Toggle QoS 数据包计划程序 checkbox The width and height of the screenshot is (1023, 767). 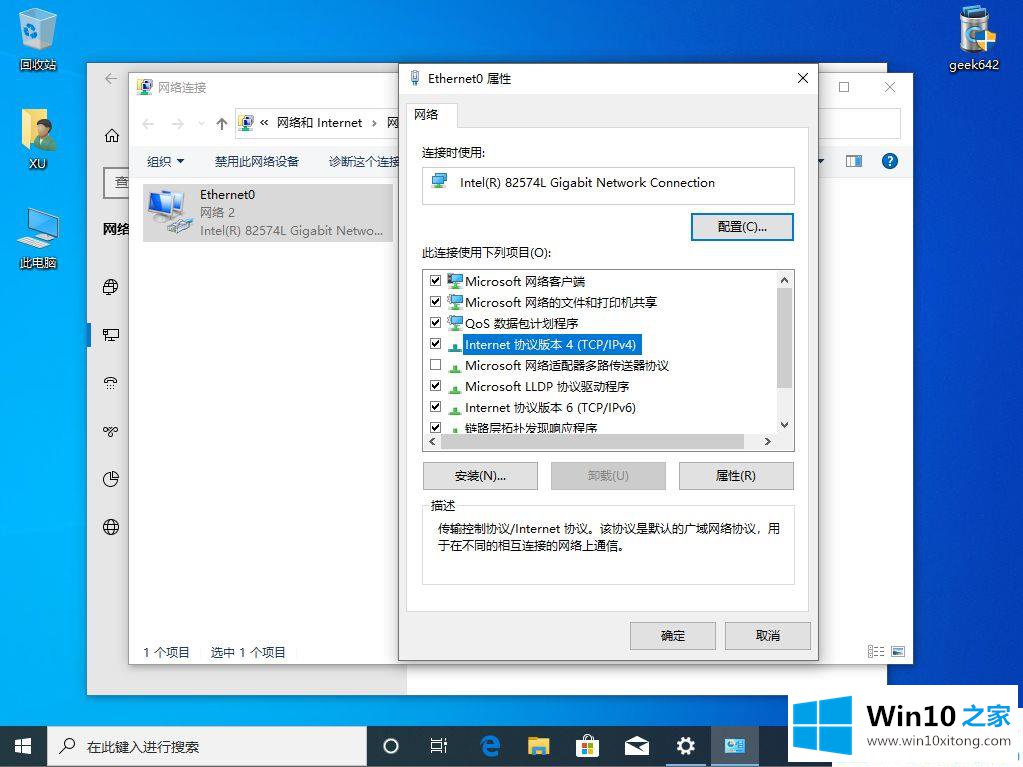point(435,323)
